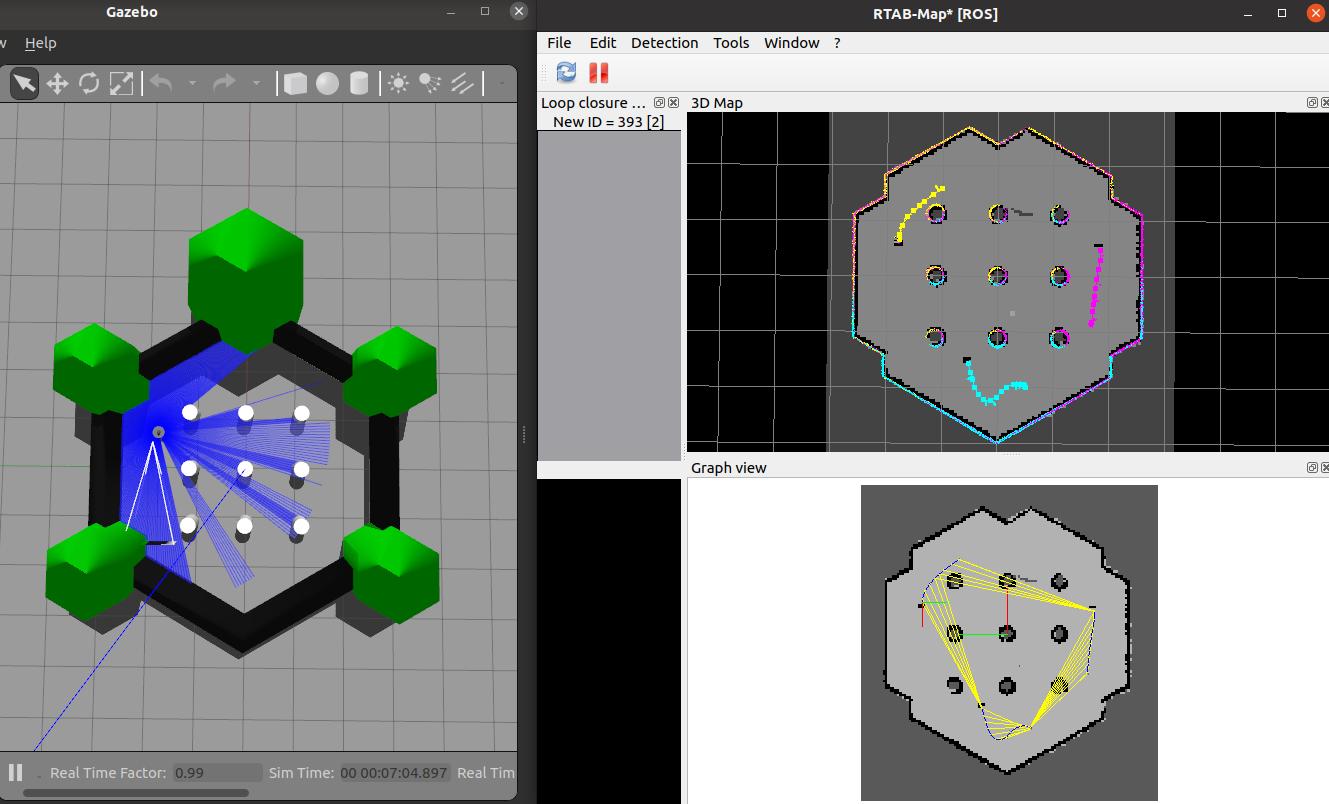Expand the undo history dropdown arrow

click(x=192, y=83)
